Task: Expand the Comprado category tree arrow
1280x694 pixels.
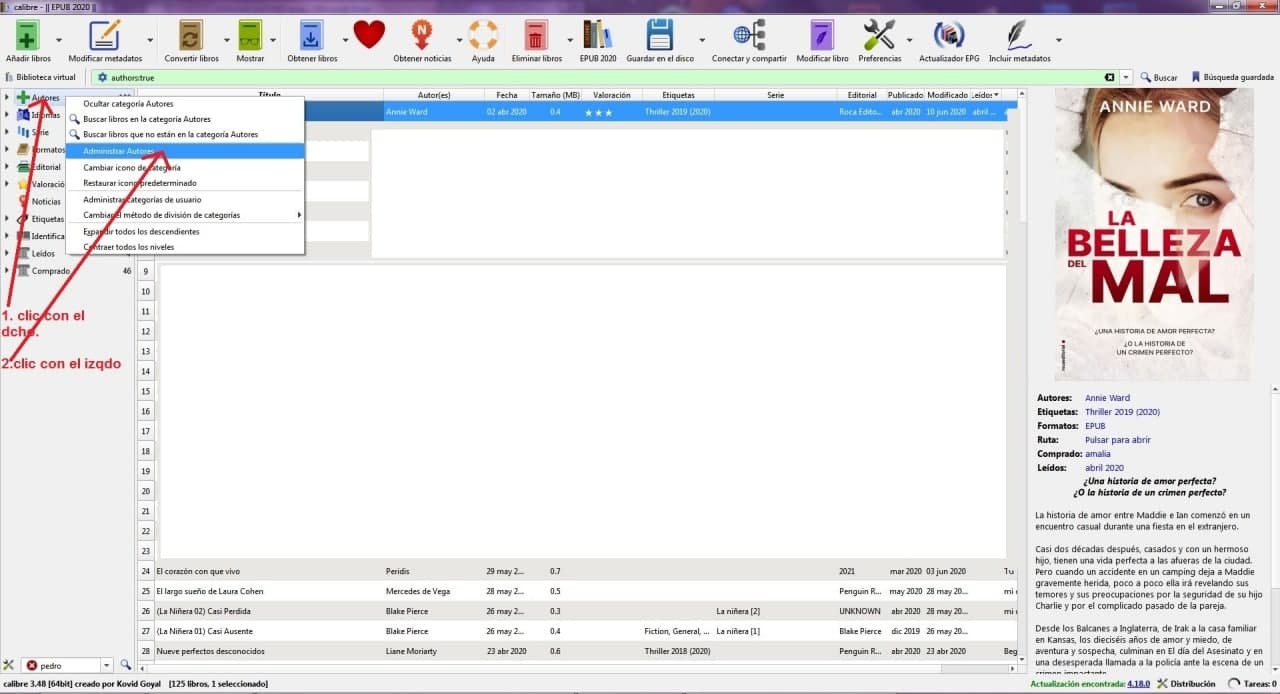Action: pyautogui.click(x=7, y=271)
